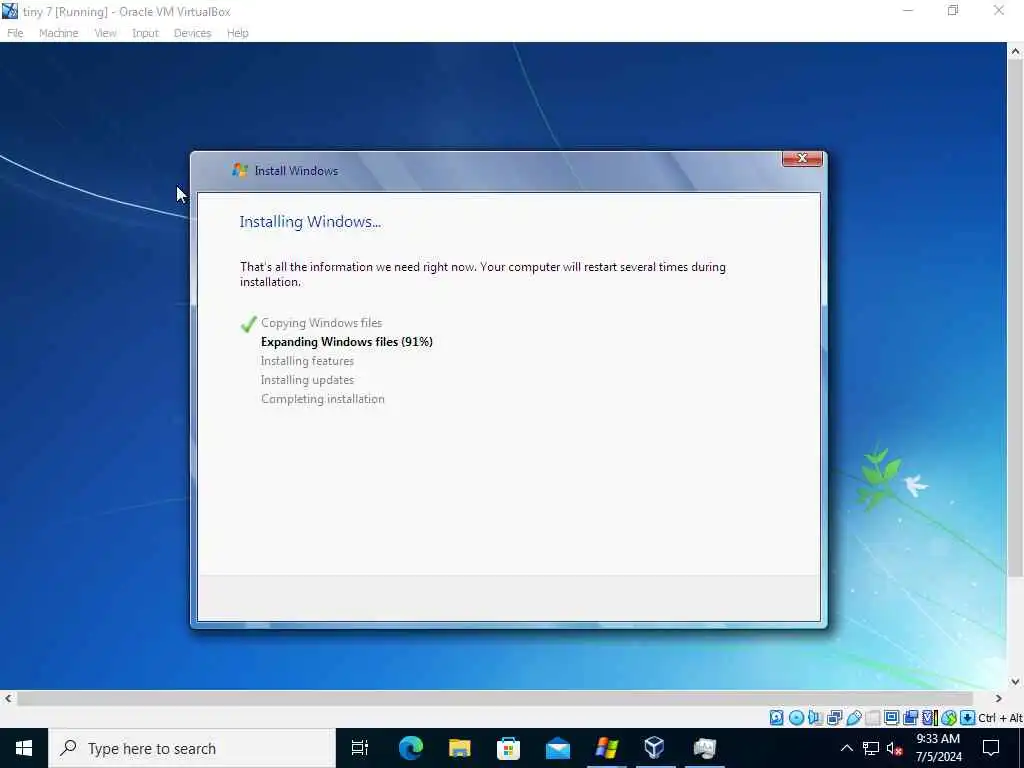This screenshot has height=768, width=1024.
Task: Open Task View from the taskbar
Action: [360, 748]
